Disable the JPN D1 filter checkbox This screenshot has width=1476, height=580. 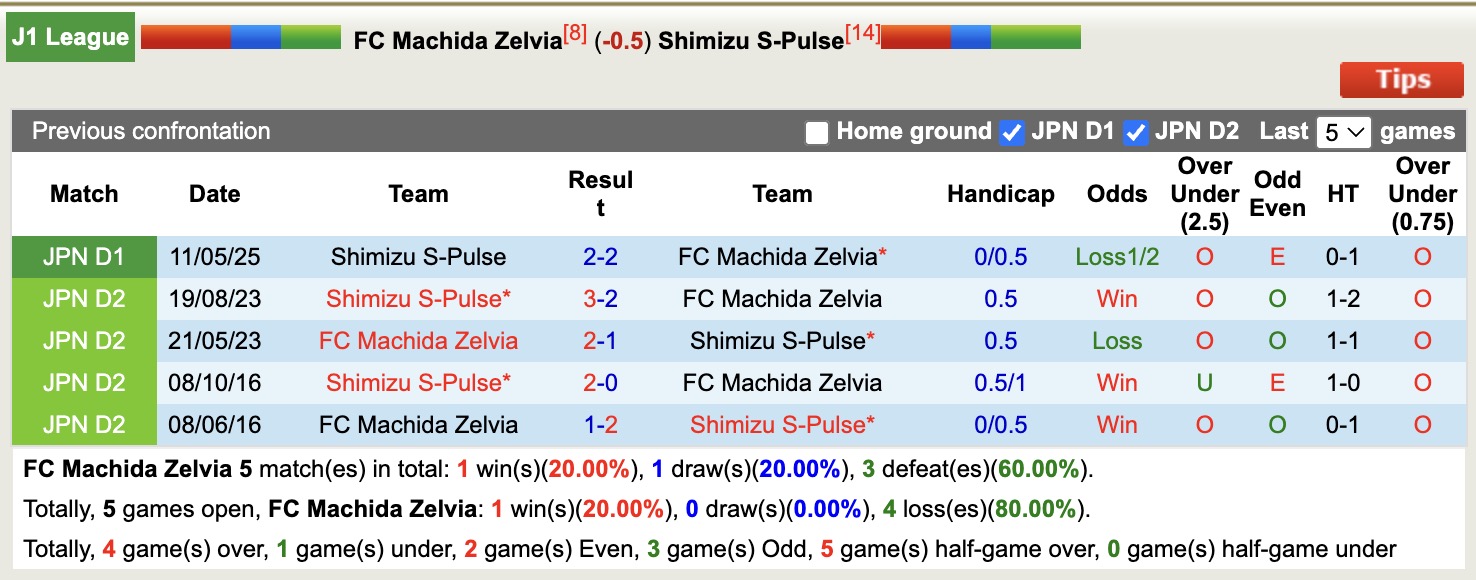1011,131
